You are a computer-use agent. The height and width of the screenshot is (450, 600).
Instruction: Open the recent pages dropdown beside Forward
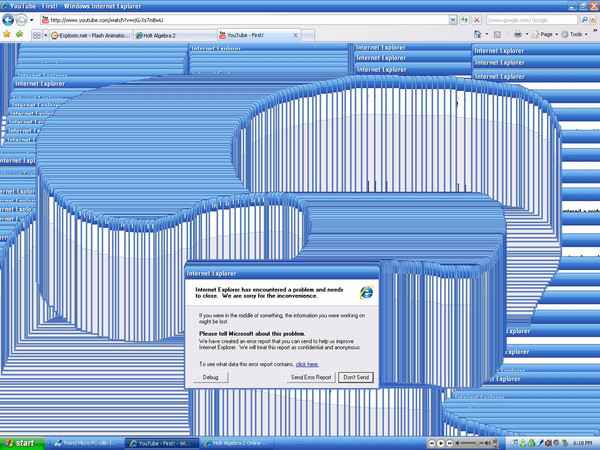[32, 20]
